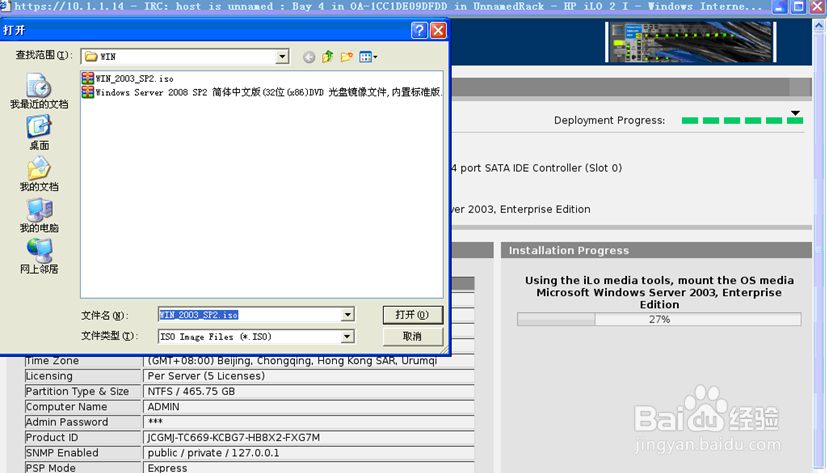Click the Cancel (取消) button
827x473 pixels.
[412, 336]
